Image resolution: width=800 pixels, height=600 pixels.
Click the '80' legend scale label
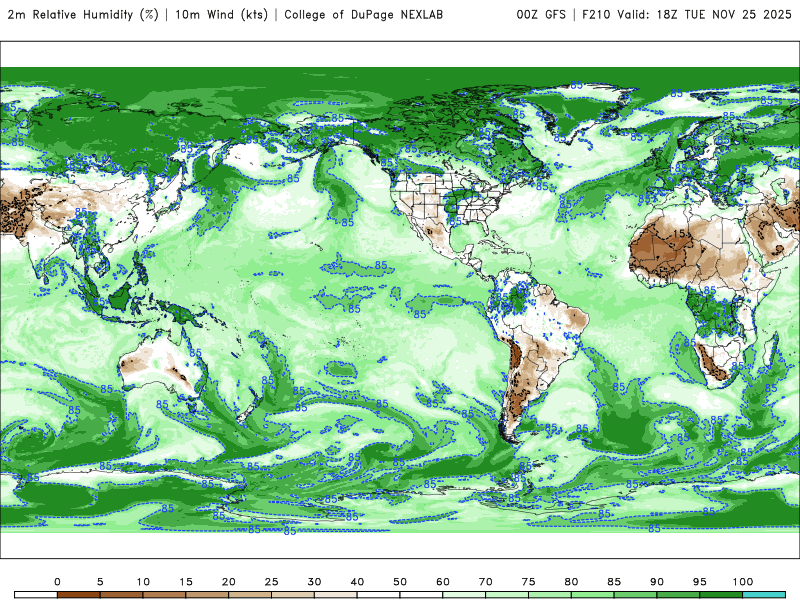[x=571, y=582]
